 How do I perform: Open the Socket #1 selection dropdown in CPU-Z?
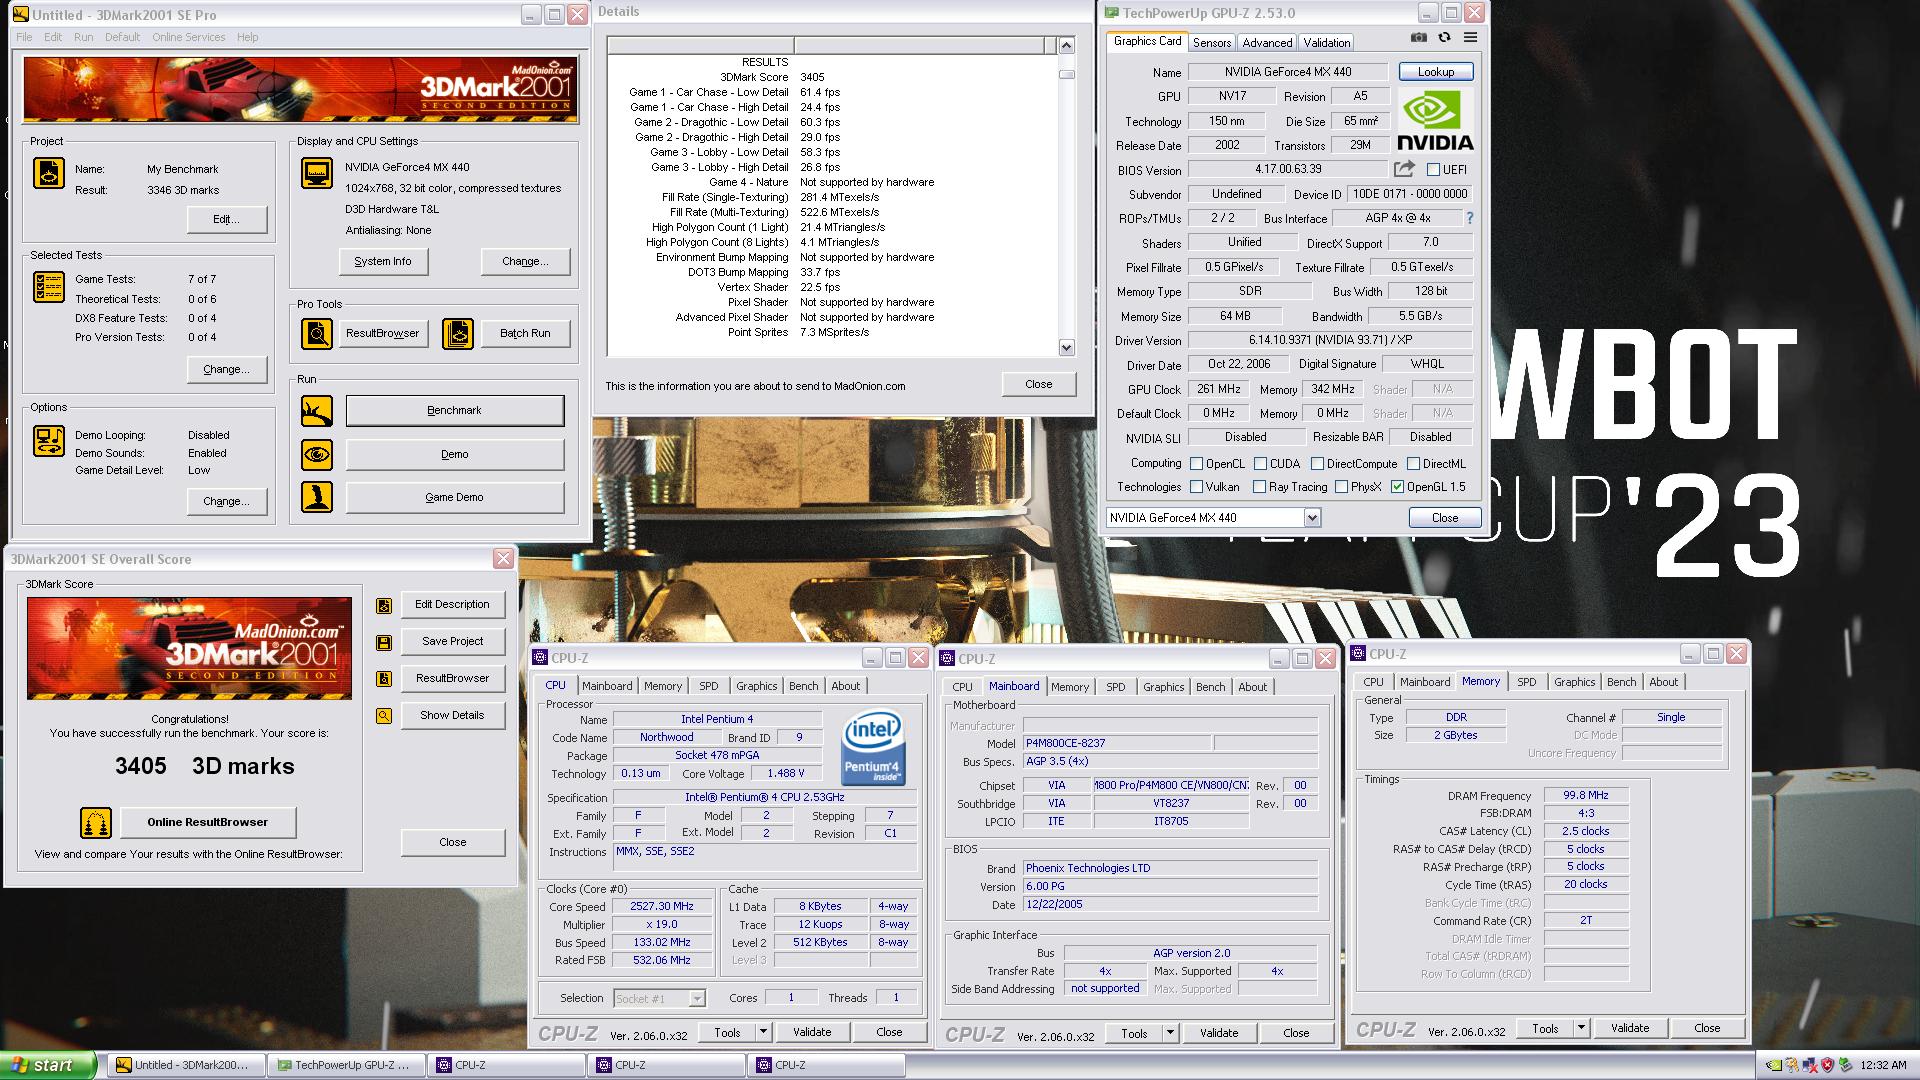coord(697,998)
